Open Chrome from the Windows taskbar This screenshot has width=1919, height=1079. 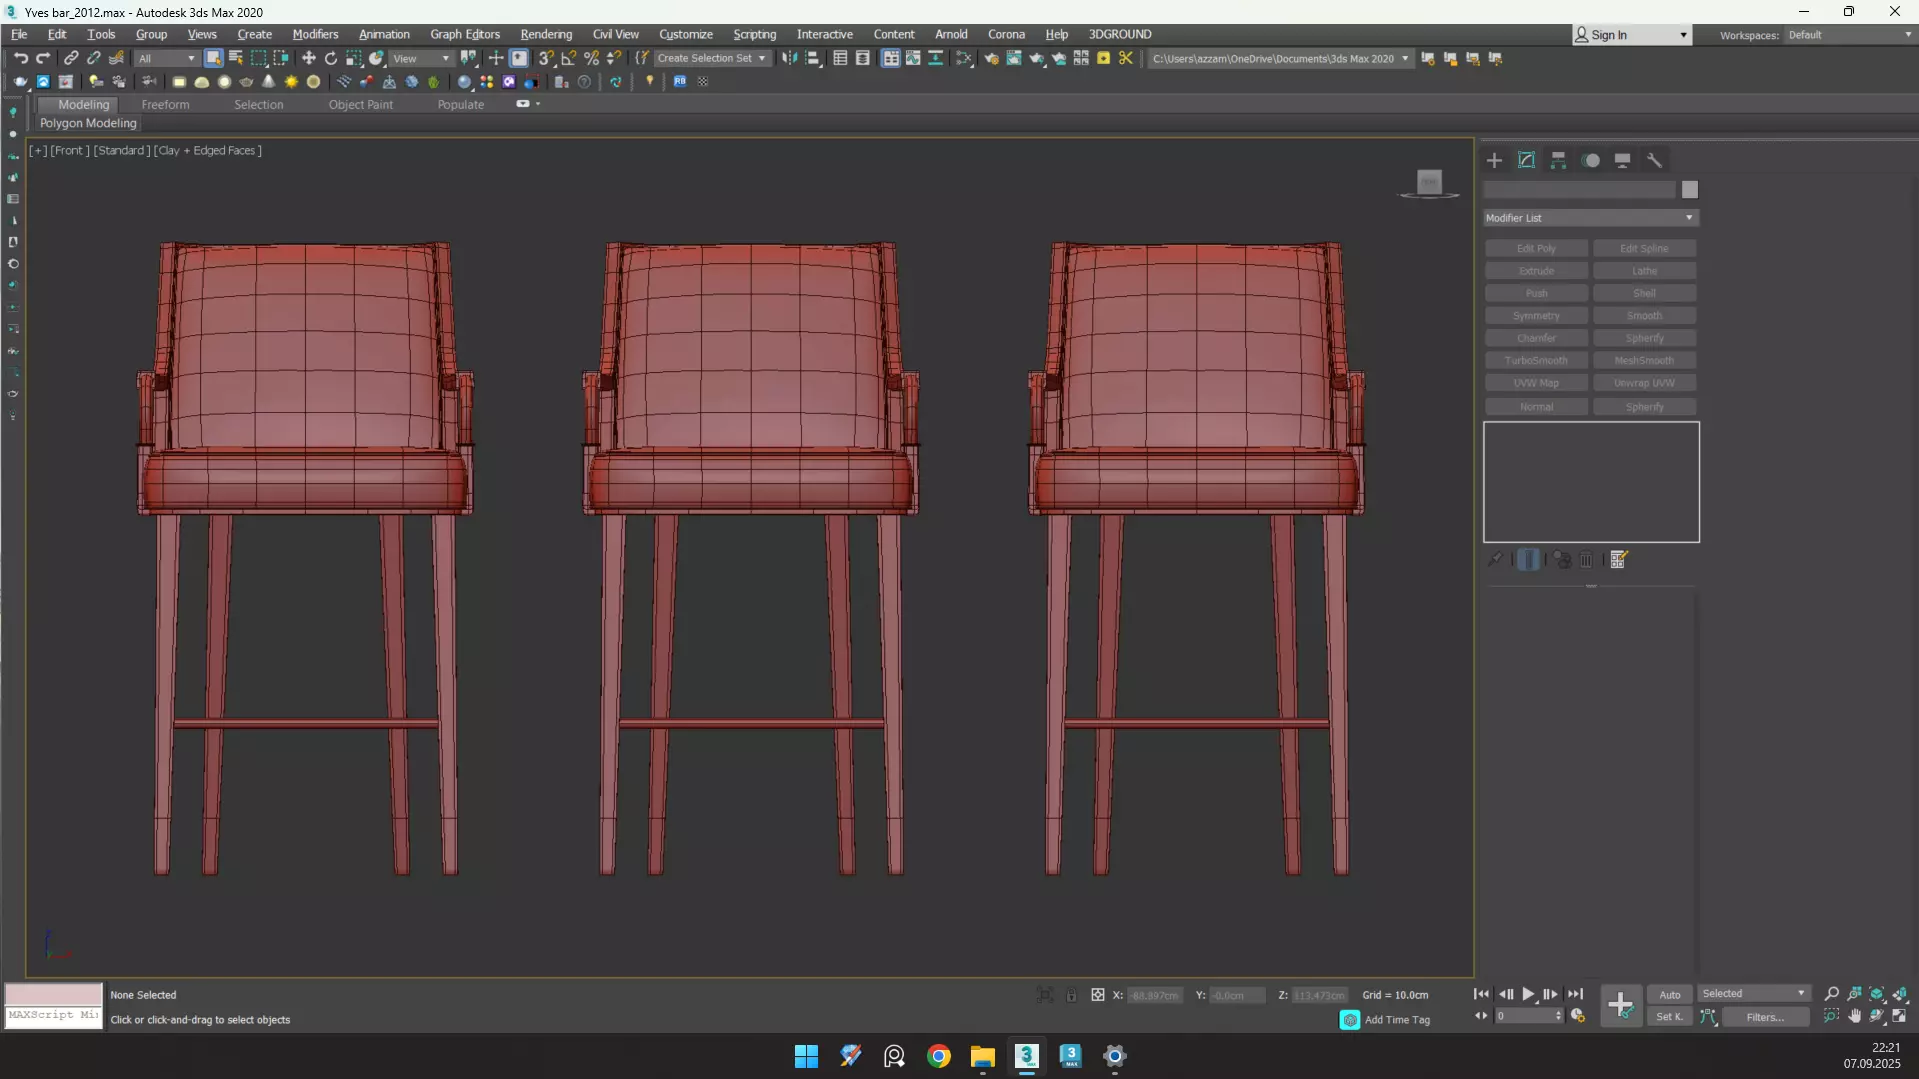click(938, 1056)
